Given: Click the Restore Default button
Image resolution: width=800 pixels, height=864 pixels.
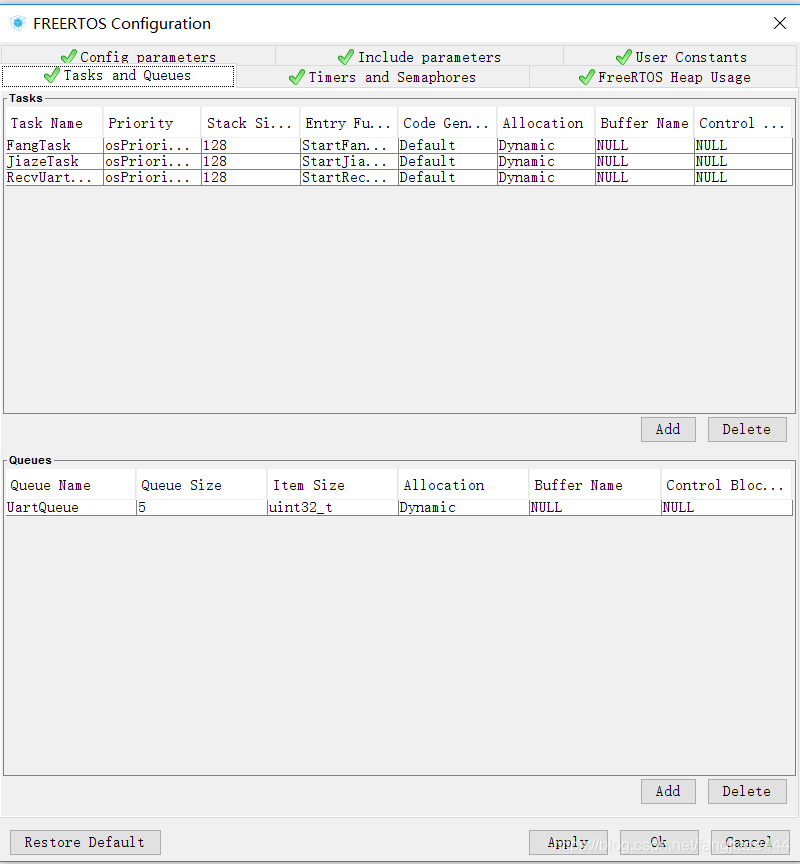Looking at the screenshot, I should pyautogui.click(x=85, y=842).
